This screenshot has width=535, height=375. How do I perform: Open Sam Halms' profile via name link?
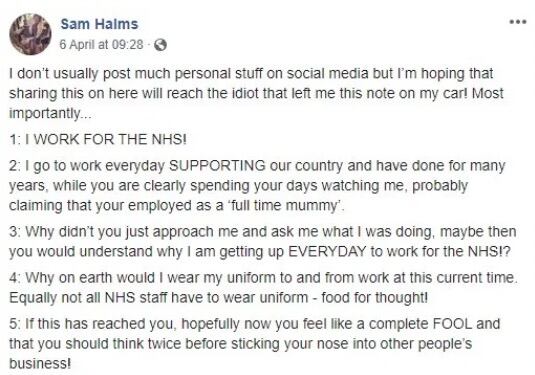[99, 24]
